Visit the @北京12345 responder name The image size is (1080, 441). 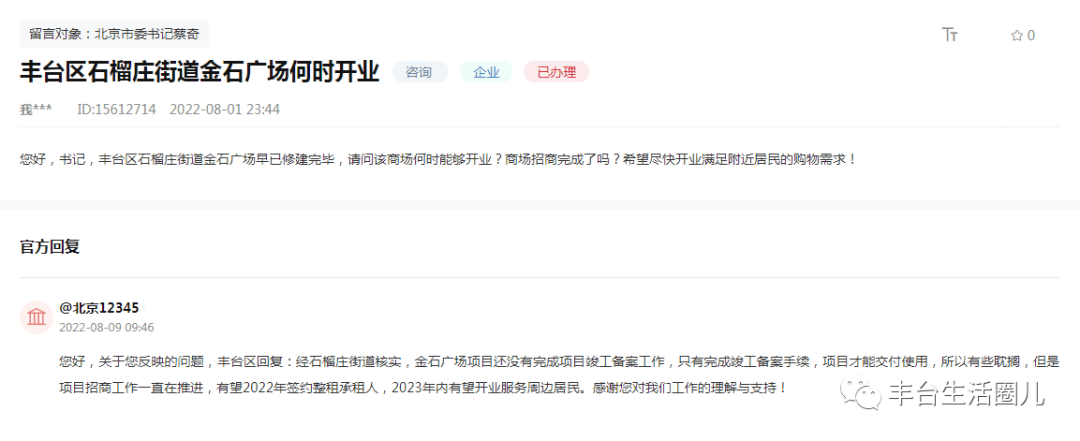coord(99,308)
